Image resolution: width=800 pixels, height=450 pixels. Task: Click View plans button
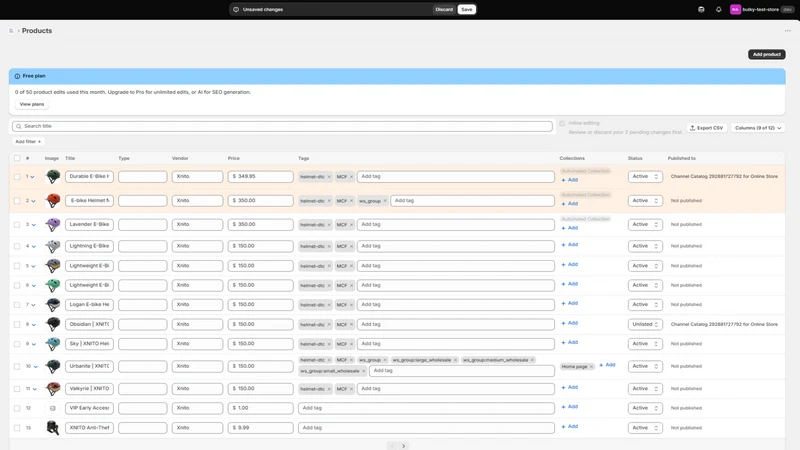click(x=32, y=104)
